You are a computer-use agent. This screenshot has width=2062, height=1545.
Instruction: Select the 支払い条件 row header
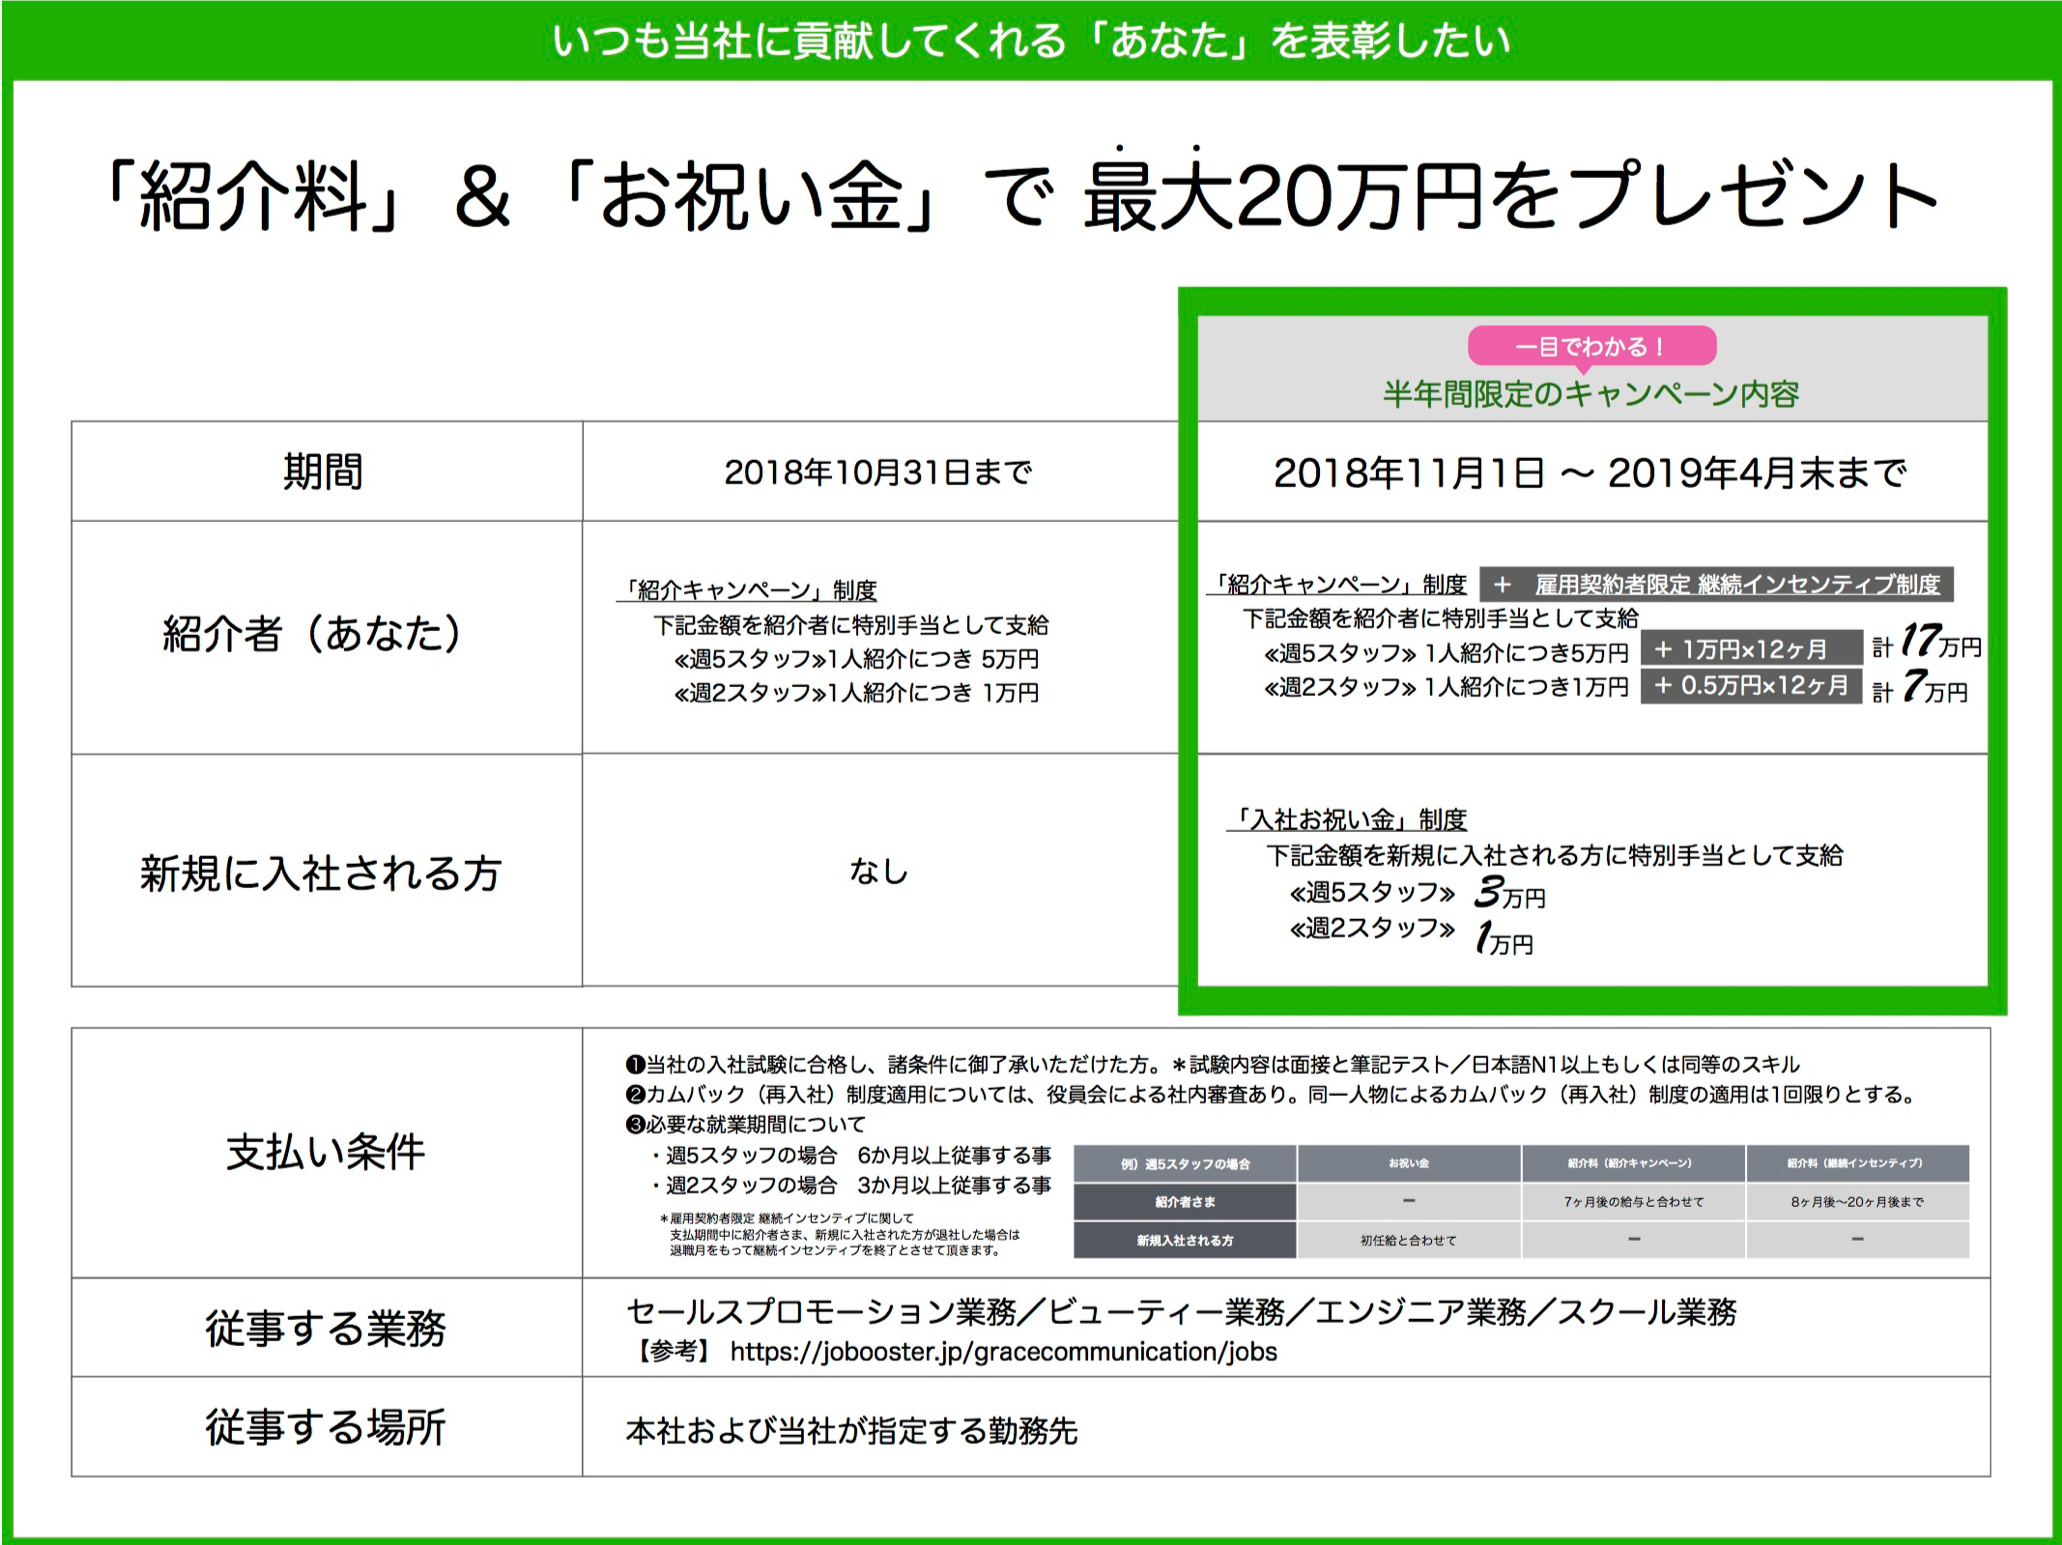click(x=326, y=1152)
